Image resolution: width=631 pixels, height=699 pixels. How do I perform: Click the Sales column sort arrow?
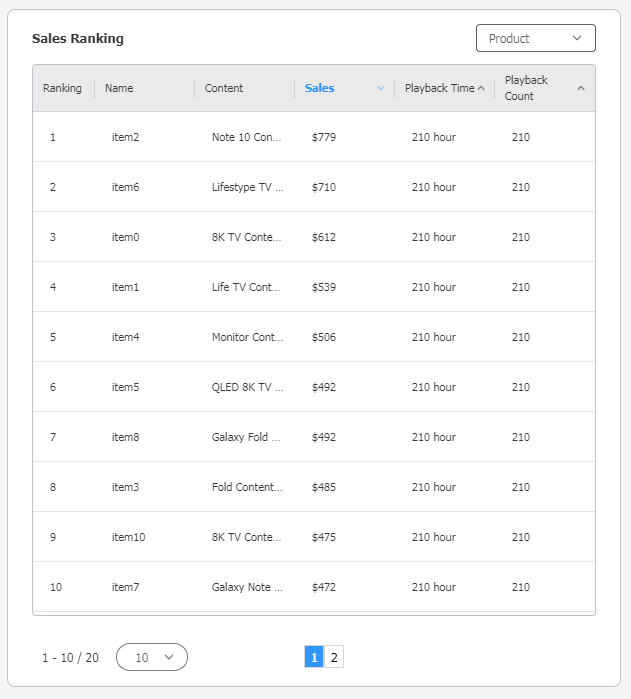[381, 88]
